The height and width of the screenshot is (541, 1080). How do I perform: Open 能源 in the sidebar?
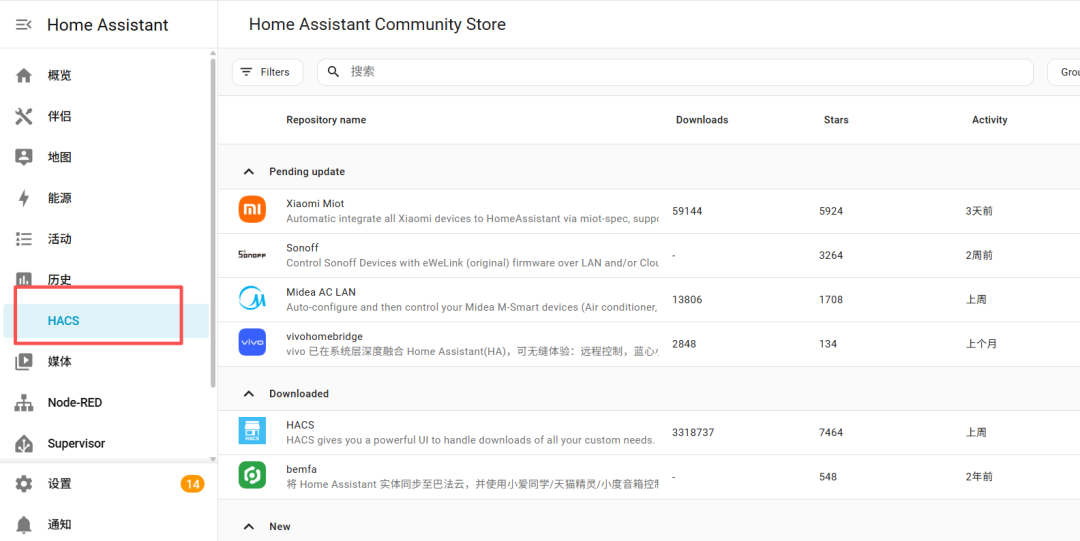click(106, 198)
